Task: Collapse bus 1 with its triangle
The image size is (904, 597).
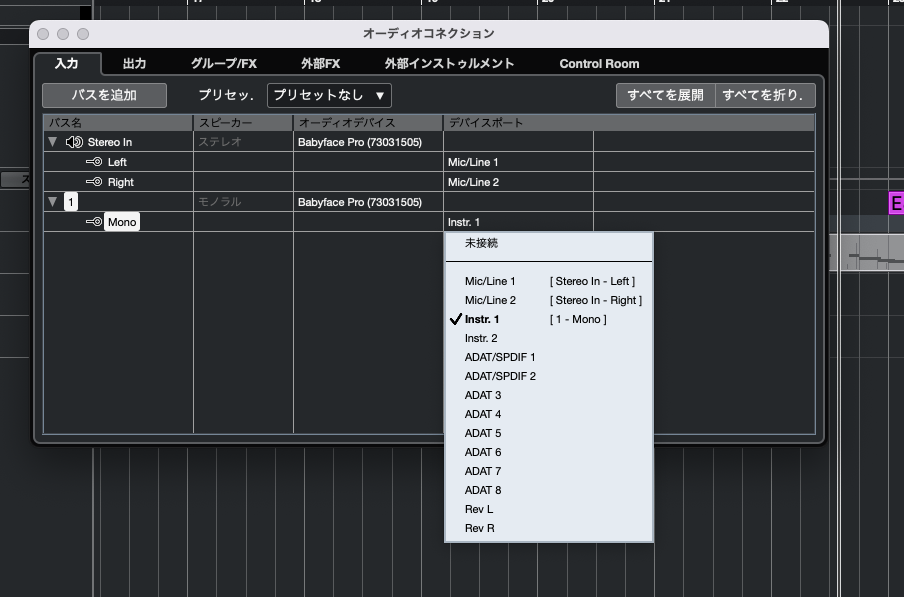Action: [53, 202]
